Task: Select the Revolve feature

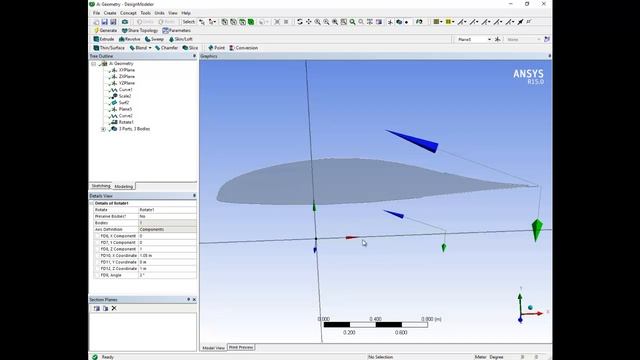Action: click(x=129, y=39)
